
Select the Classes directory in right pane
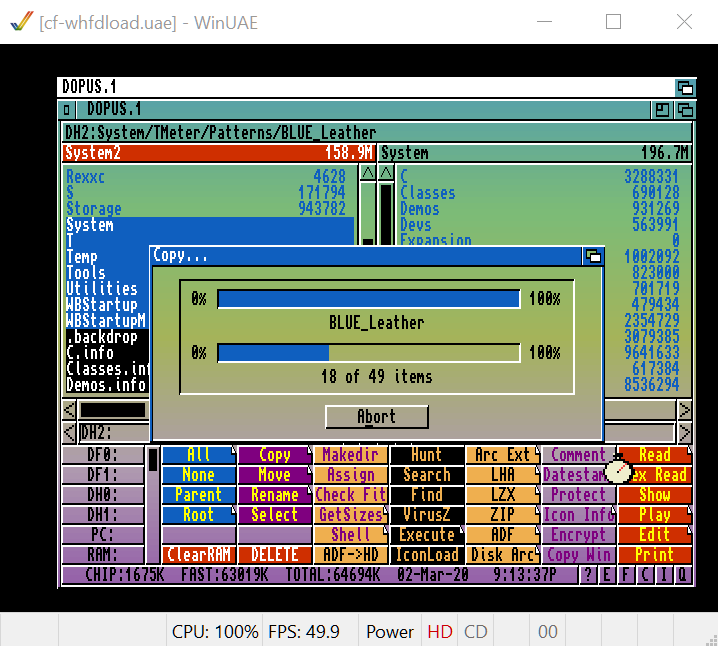coord(539,193)
